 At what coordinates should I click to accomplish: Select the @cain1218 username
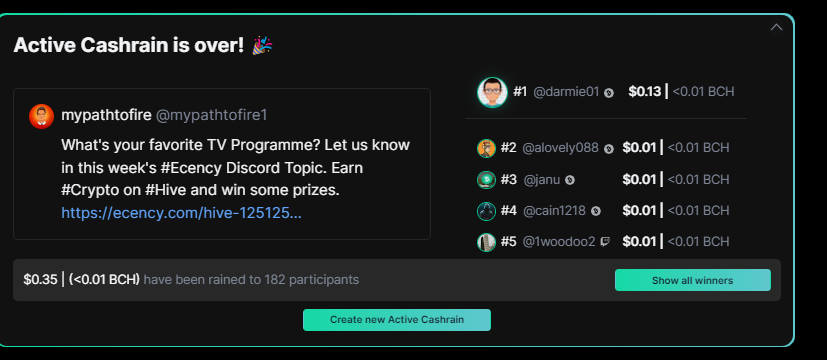pos(554,211)
